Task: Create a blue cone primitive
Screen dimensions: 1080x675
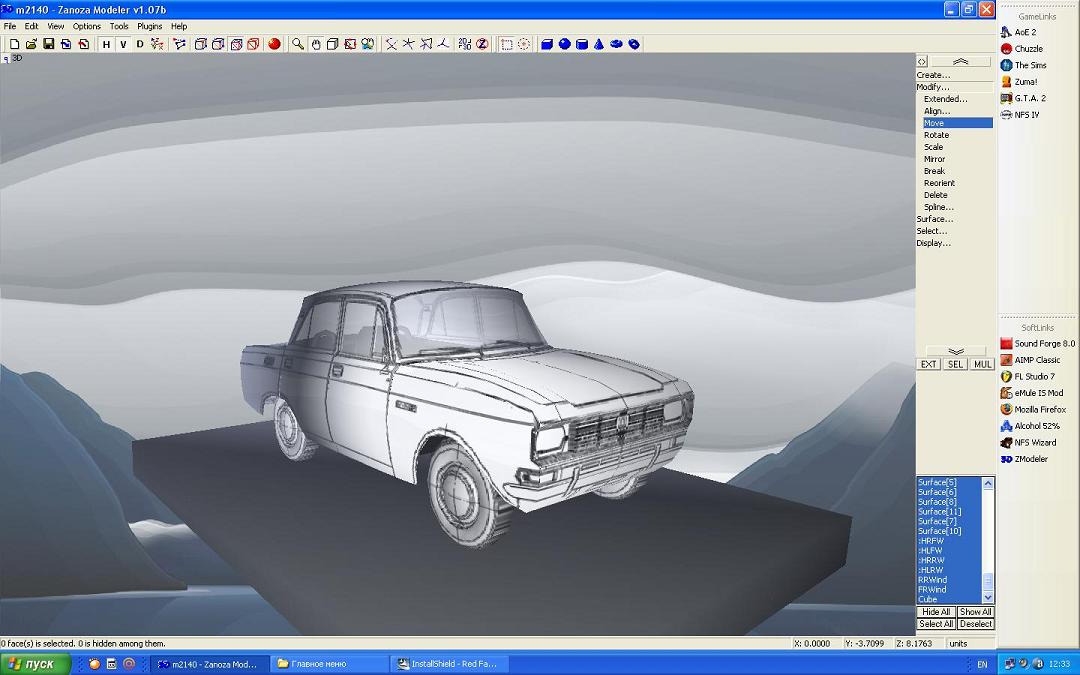Action: coord(599,44)
